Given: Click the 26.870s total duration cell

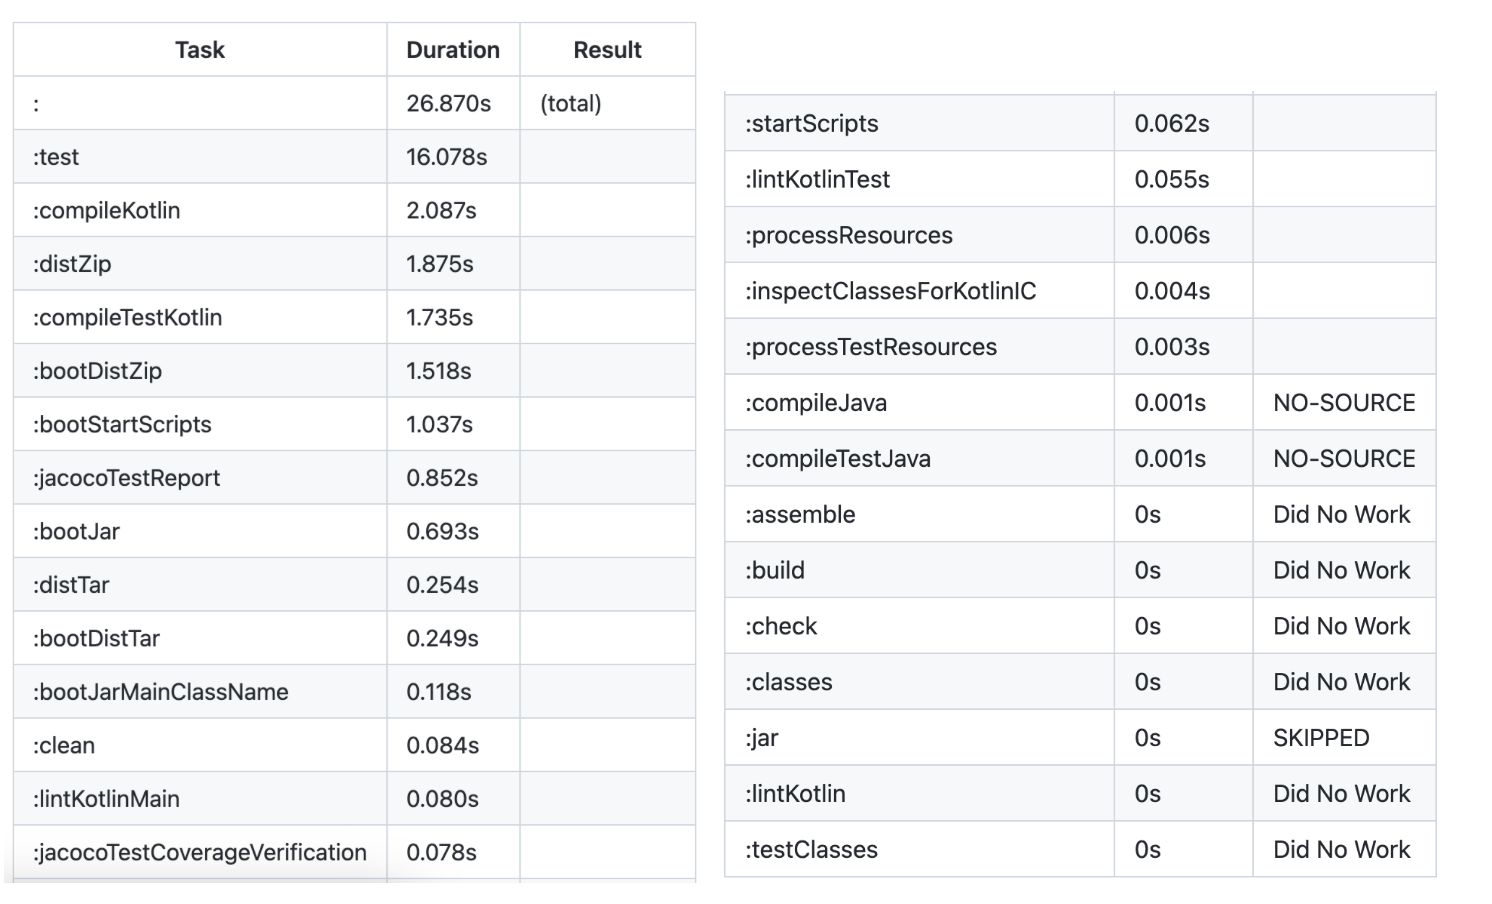Looking at the screenshot, I should (x=453, y=103).
